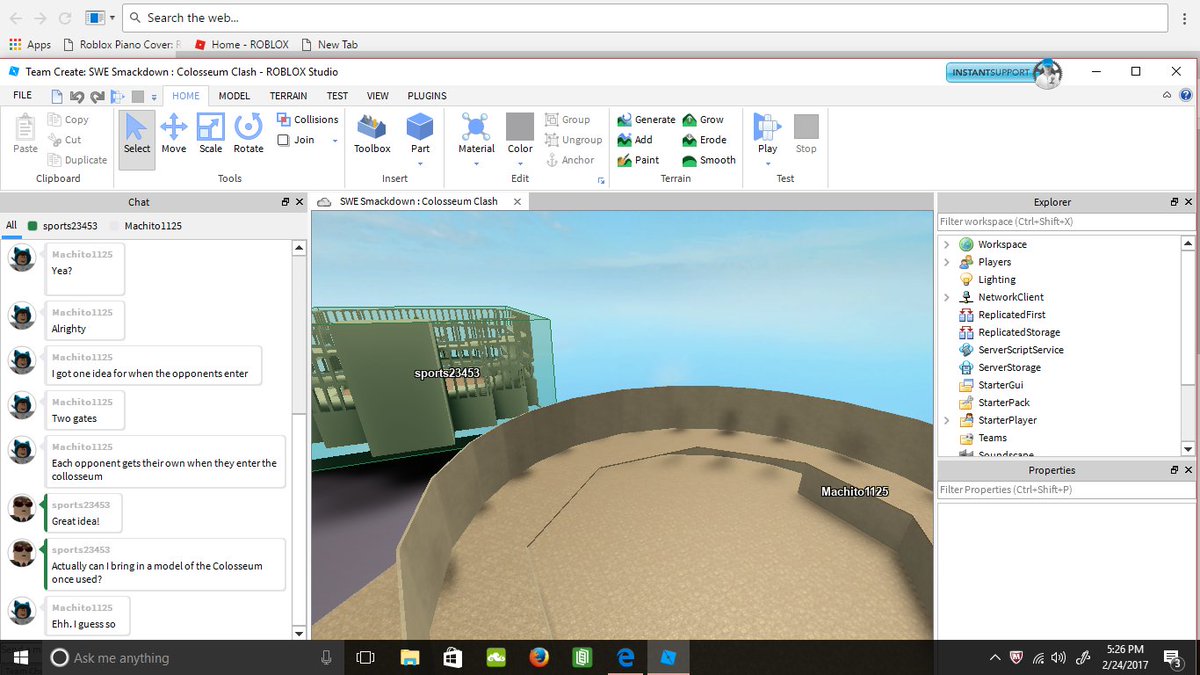
Task: Switch to the TERRAIN ribbon tab
Action: (x=288, y=96)
